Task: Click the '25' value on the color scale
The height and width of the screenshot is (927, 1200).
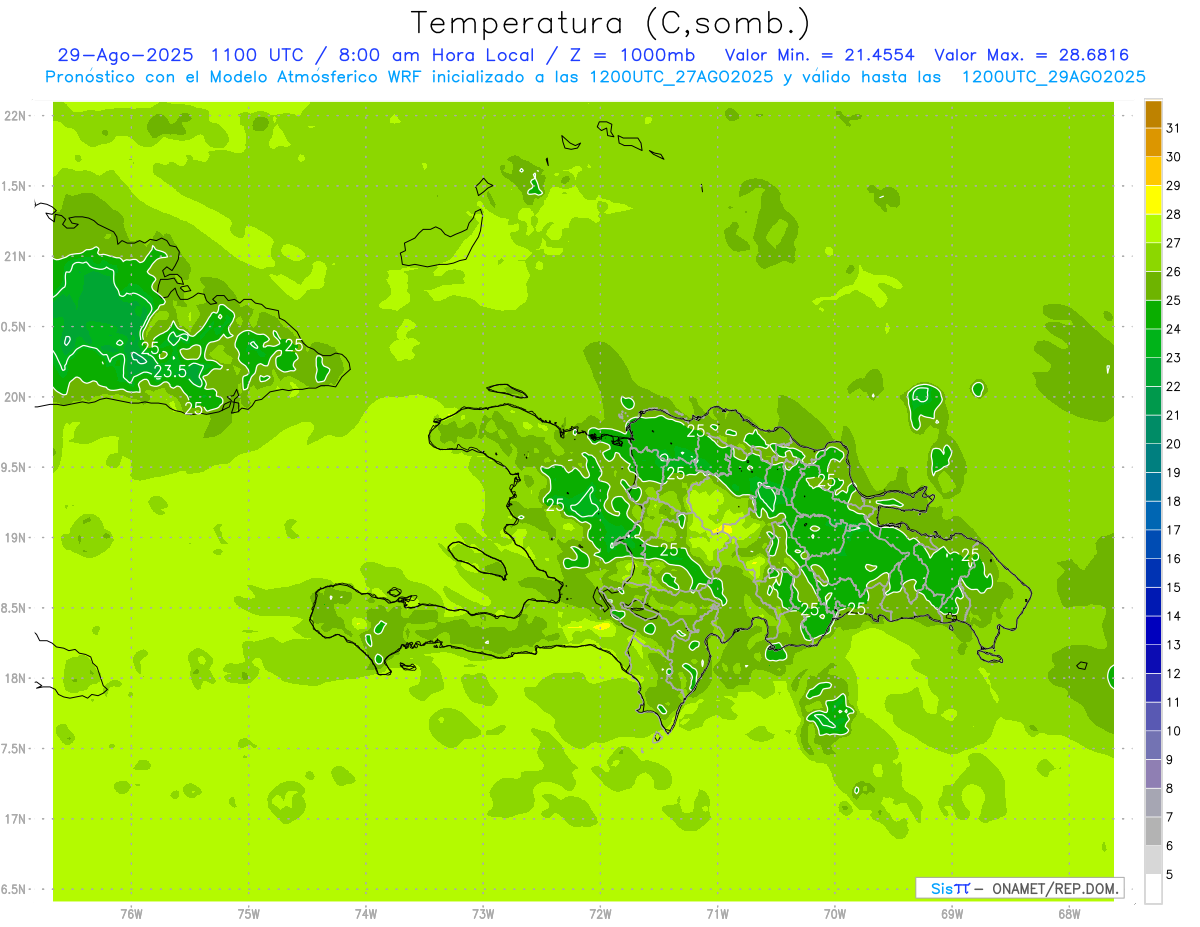Action: [x=1174, y=300]
